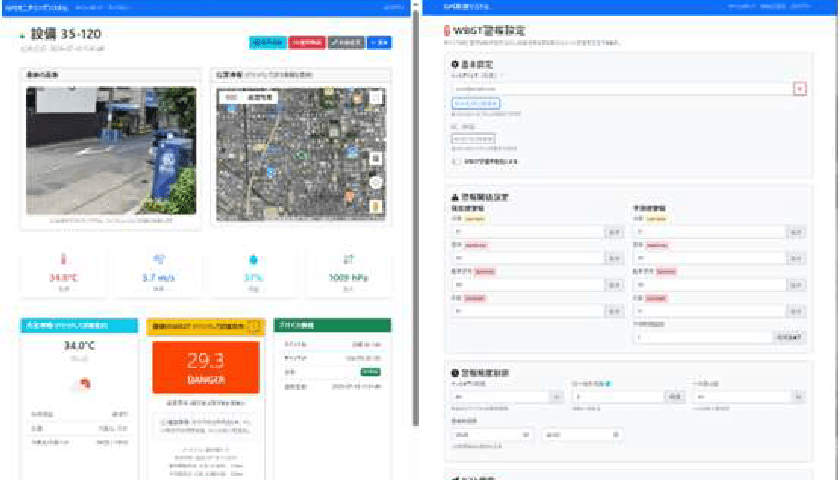Open the latest camera image of device 35-120
The width and height of the screenshot is (840, 480).
pyautogui.click(x=111, y=151)
